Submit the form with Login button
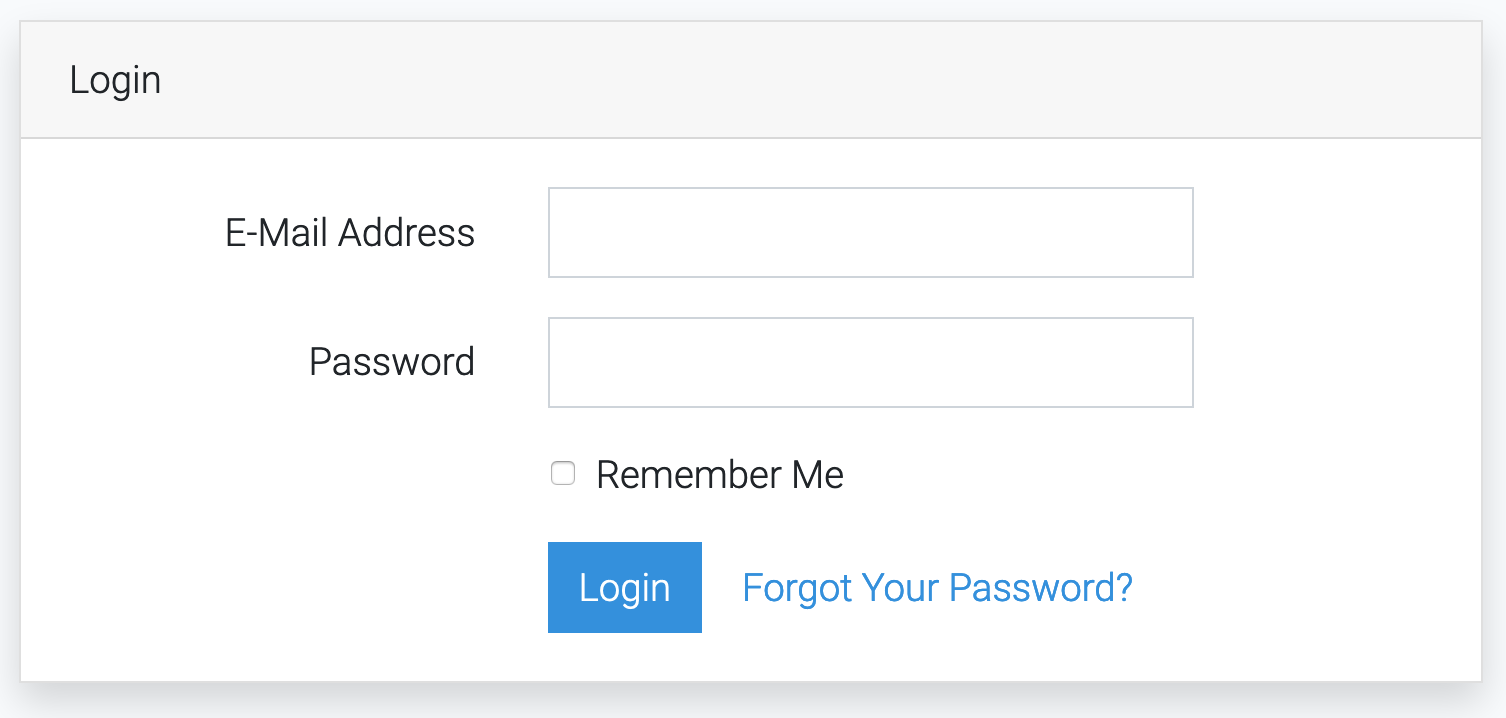Image resolution: width=1506 pixels, height=718 pixels. click(624, 588)
